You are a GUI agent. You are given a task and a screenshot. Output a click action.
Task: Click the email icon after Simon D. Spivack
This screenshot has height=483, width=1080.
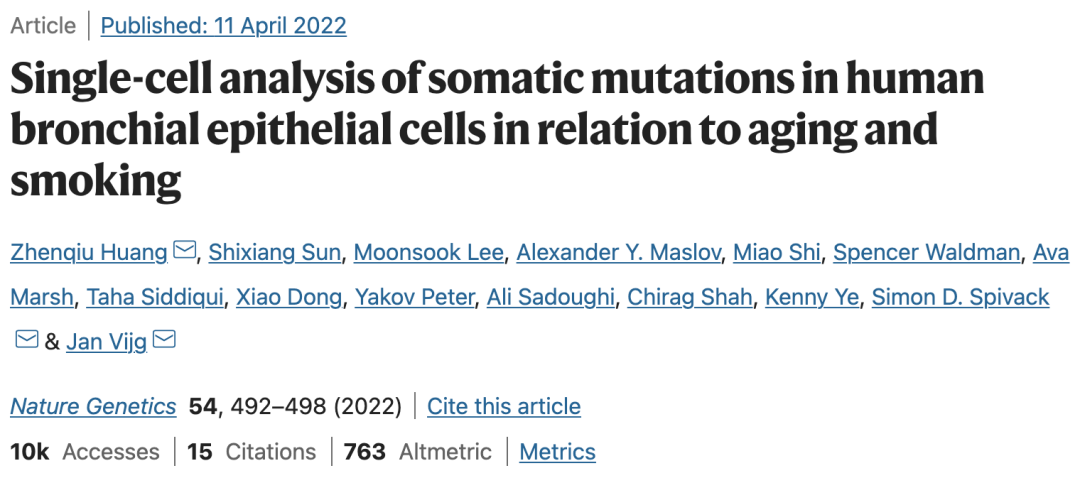tap(26, 340)
